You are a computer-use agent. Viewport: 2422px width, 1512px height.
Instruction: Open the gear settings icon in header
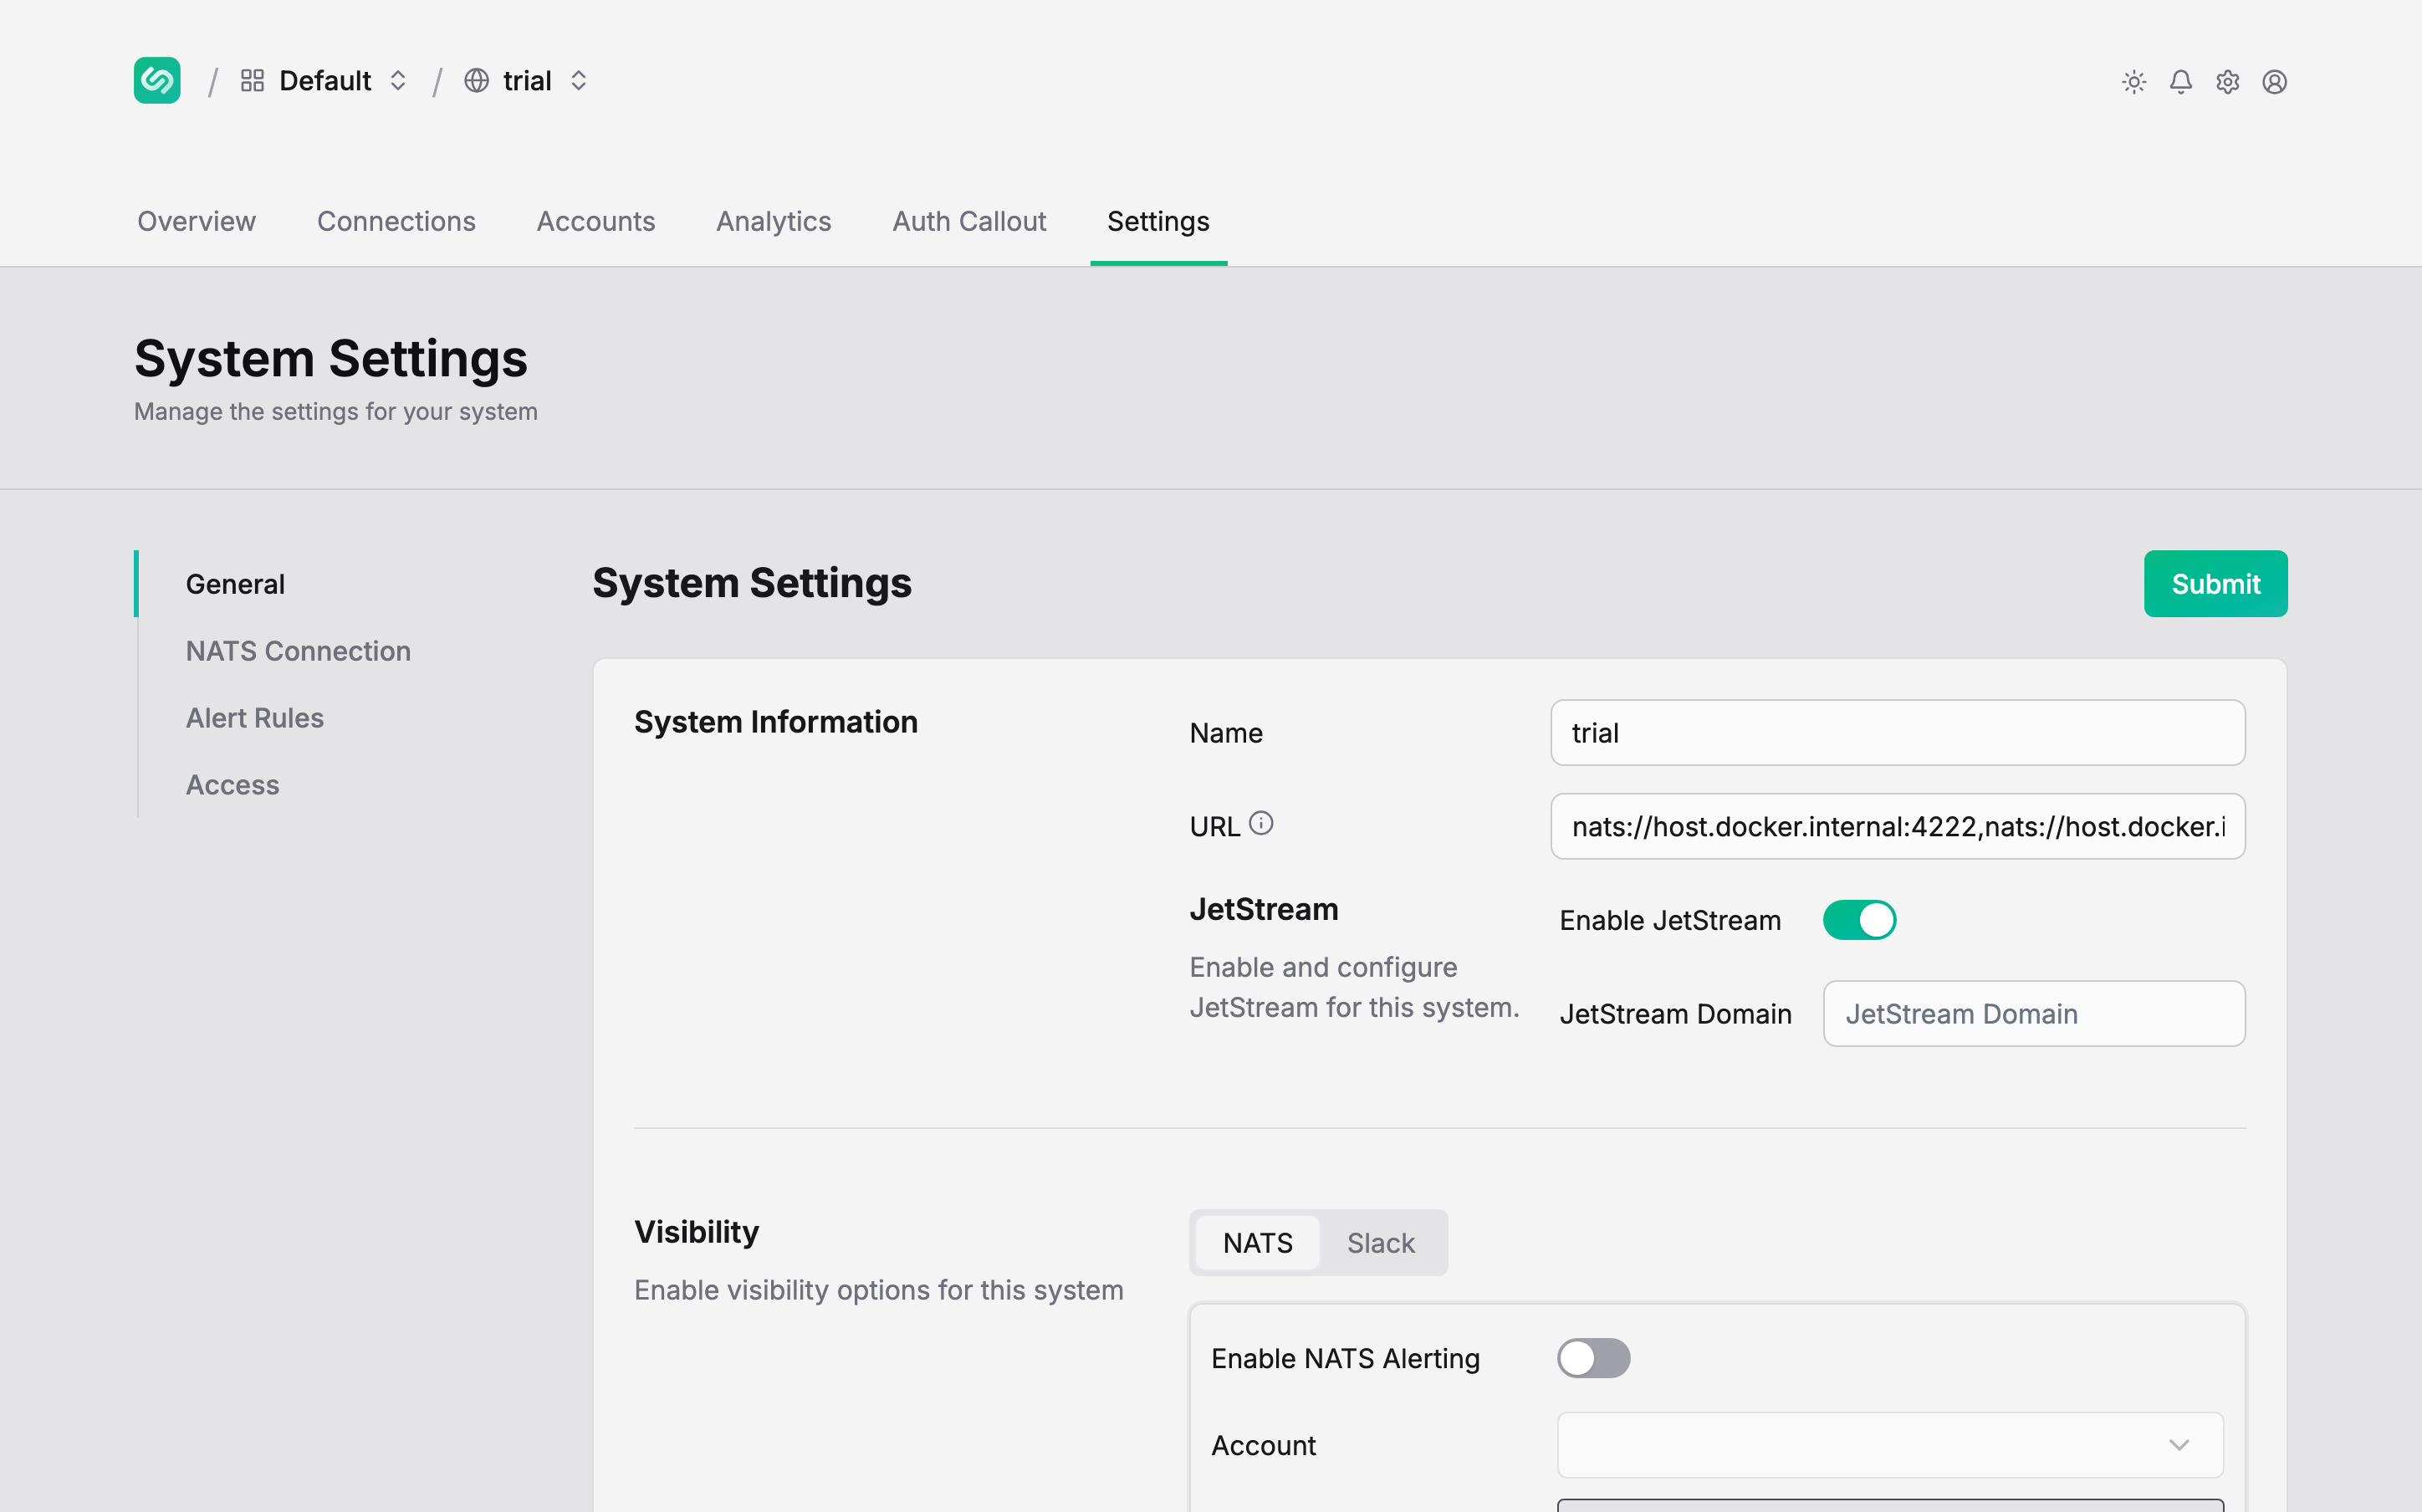click(2228, 82)
